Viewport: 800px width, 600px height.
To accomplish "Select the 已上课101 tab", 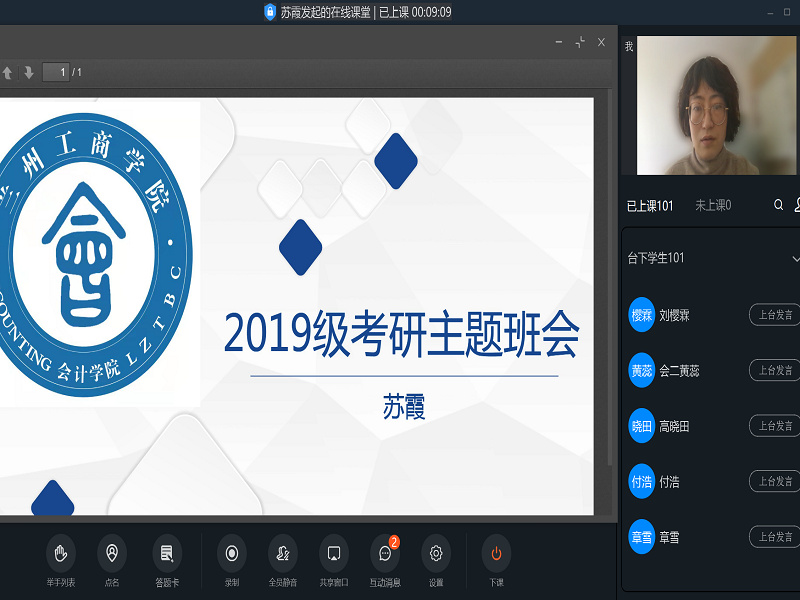I will click(649, 205).
